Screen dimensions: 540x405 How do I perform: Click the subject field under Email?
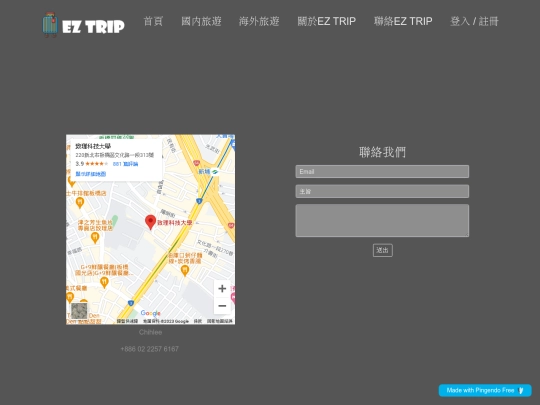pos(382,191)
